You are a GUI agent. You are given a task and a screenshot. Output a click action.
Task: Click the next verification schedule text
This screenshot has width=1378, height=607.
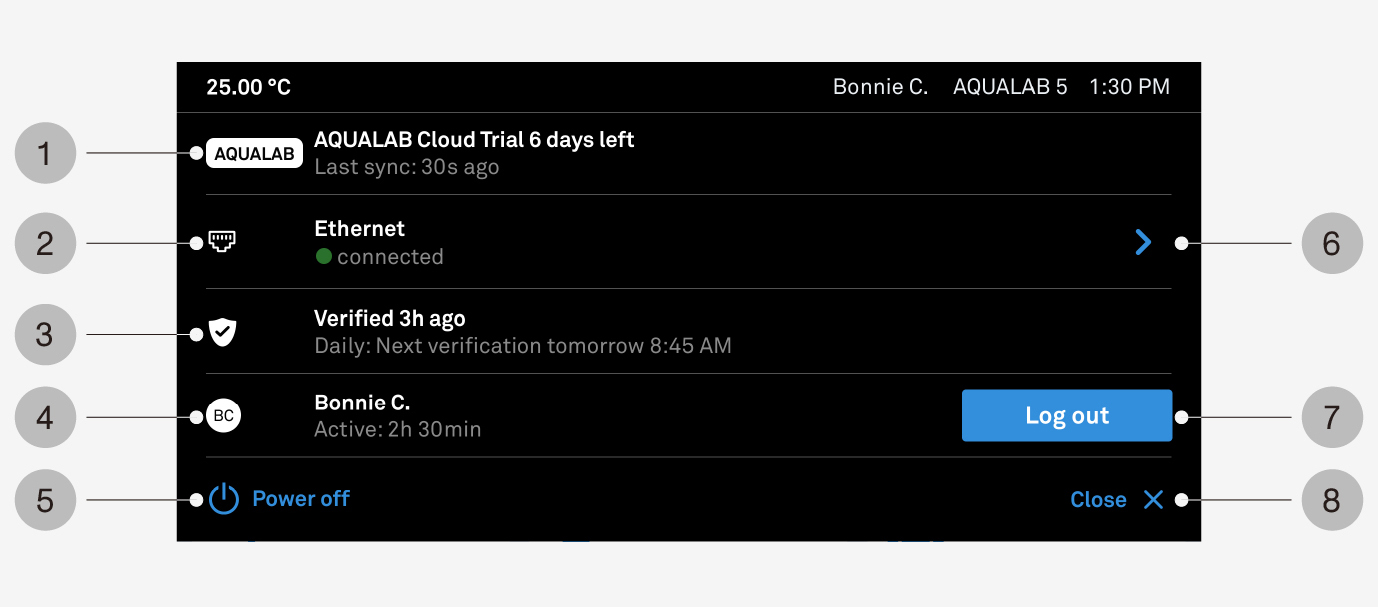coord(523,346)
